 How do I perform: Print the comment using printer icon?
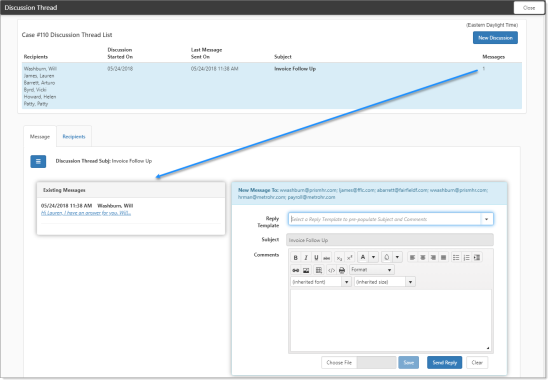click(342, 270)
